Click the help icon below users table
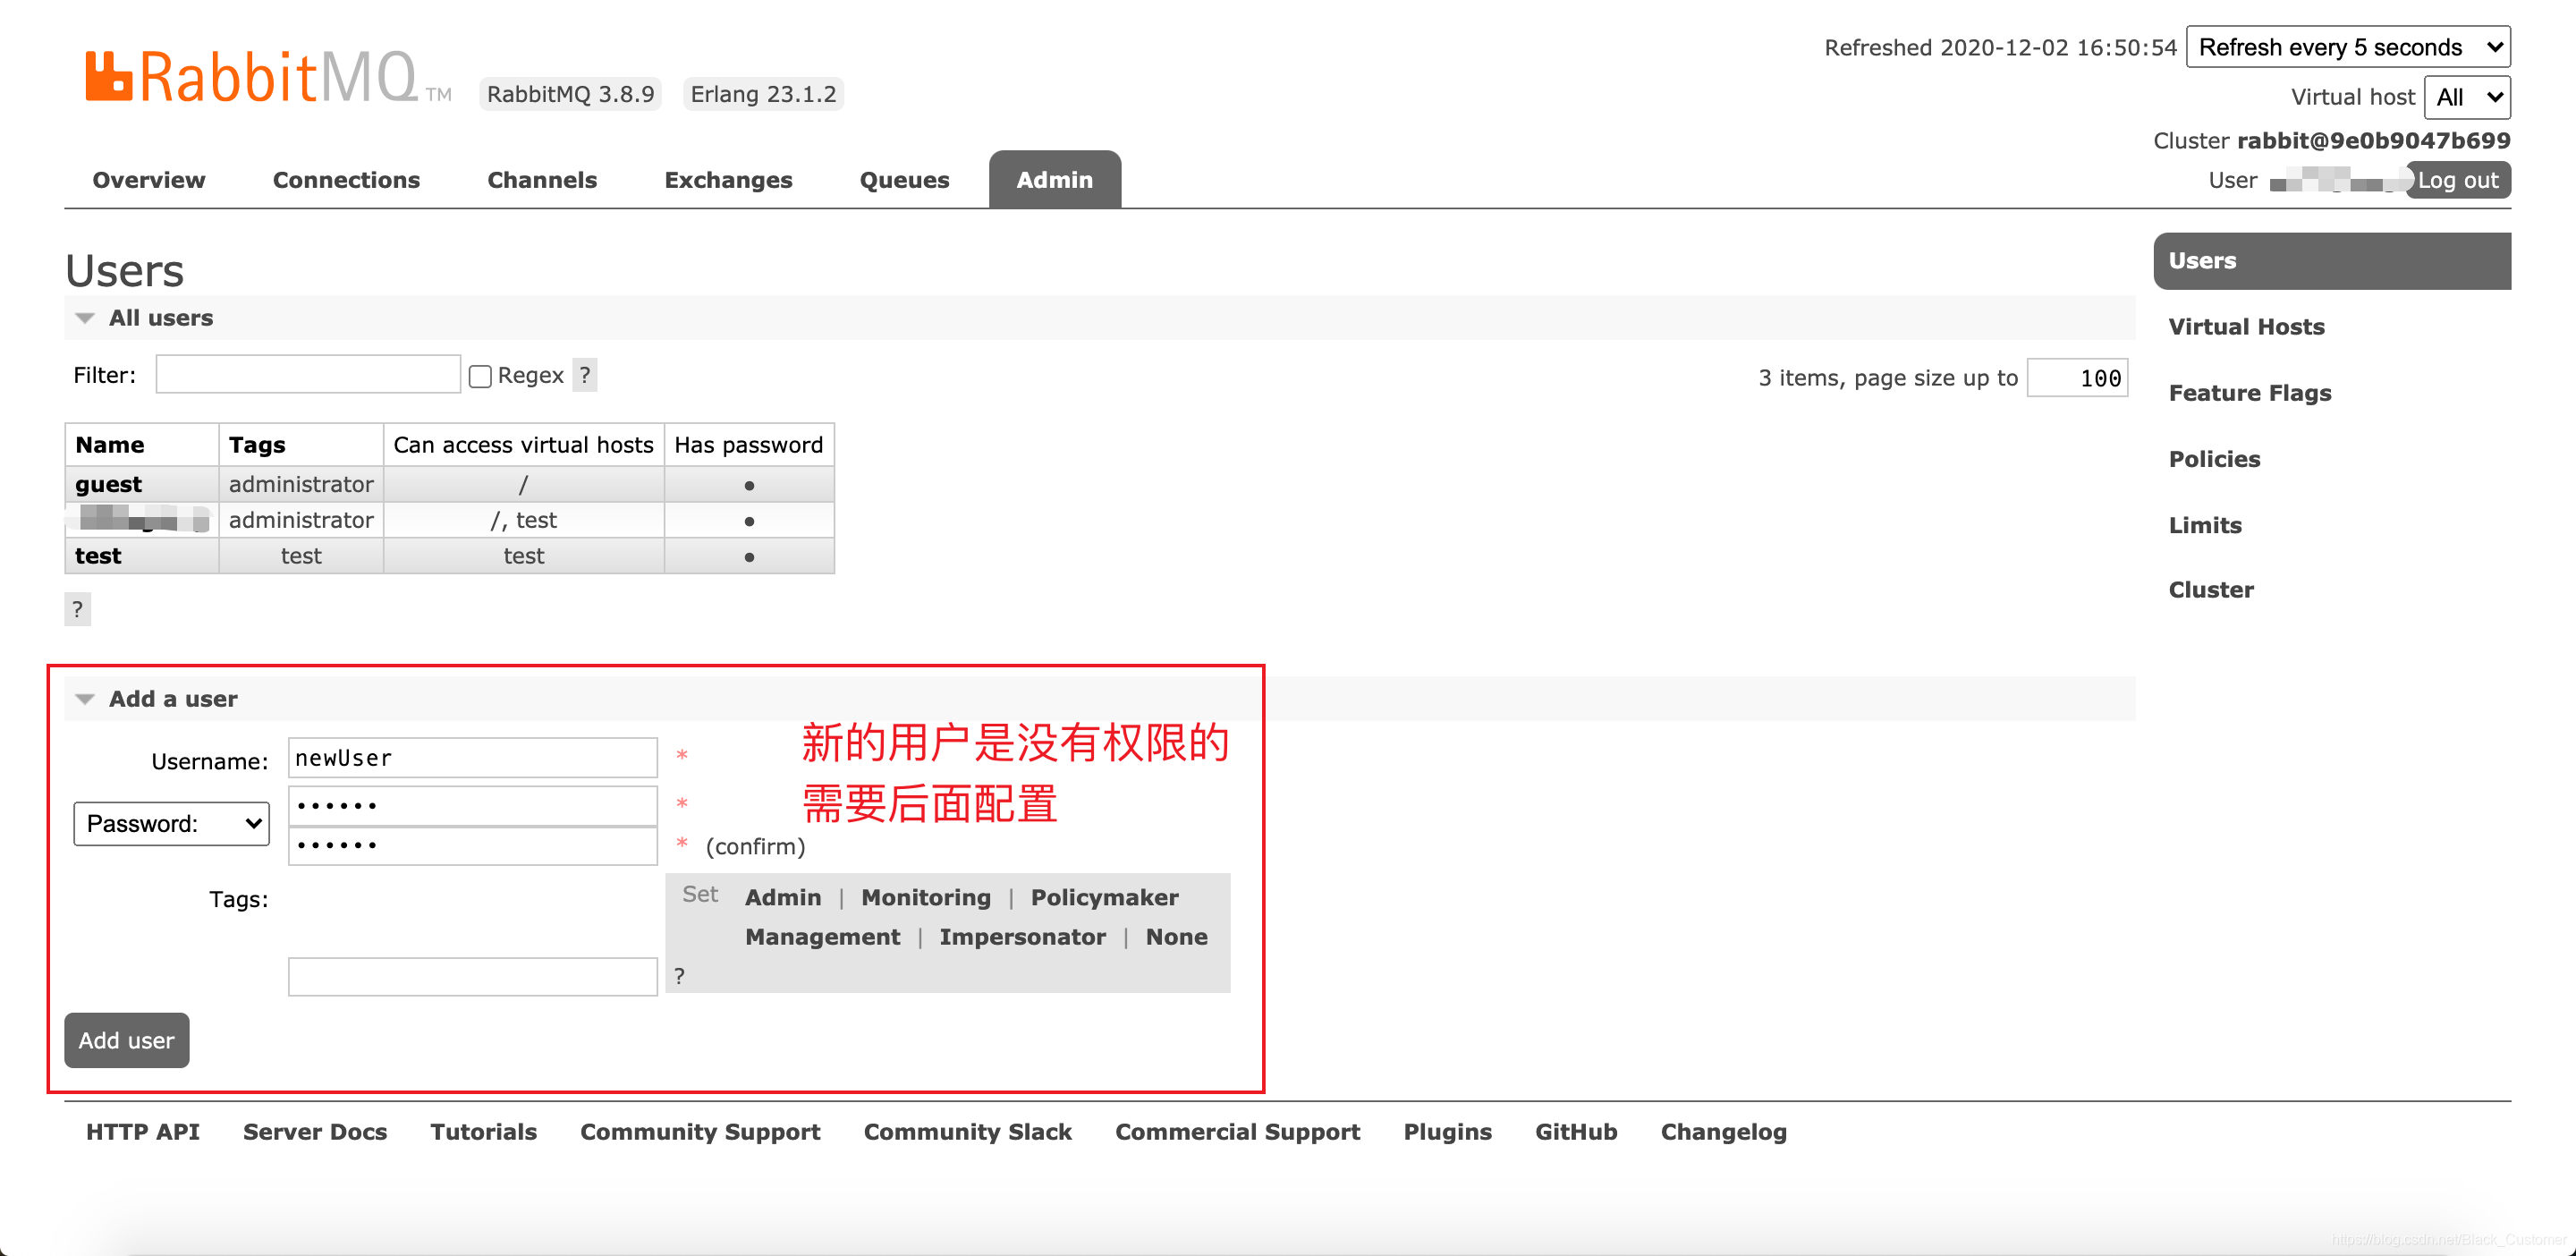This screenshot has width=2576, height=1256. [77, 609]
